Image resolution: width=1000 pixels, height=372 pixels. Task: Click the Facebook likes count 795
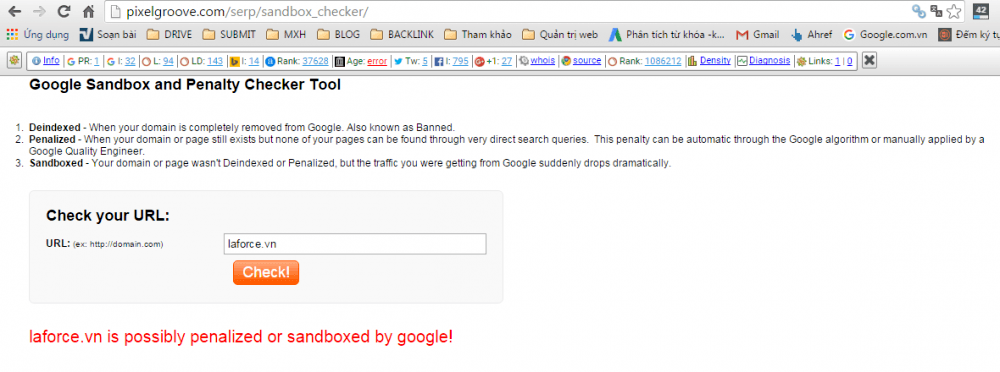coord(460,61)
